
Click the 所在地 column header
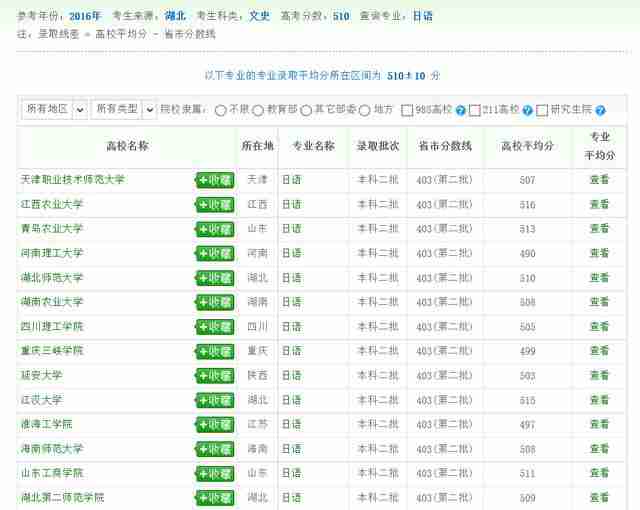pos(258,146)
